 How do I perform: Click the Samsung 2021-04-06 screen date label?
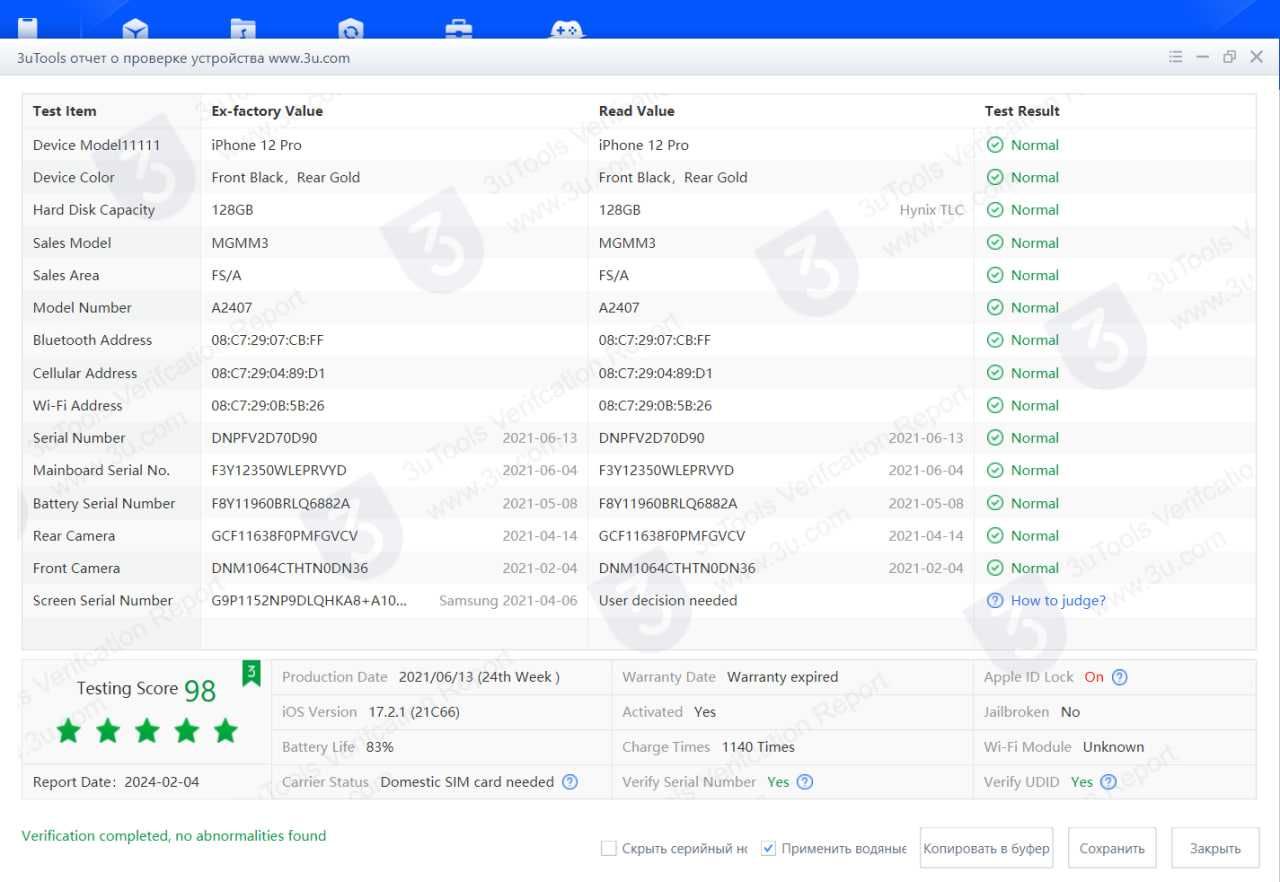(x=508, y=601)
